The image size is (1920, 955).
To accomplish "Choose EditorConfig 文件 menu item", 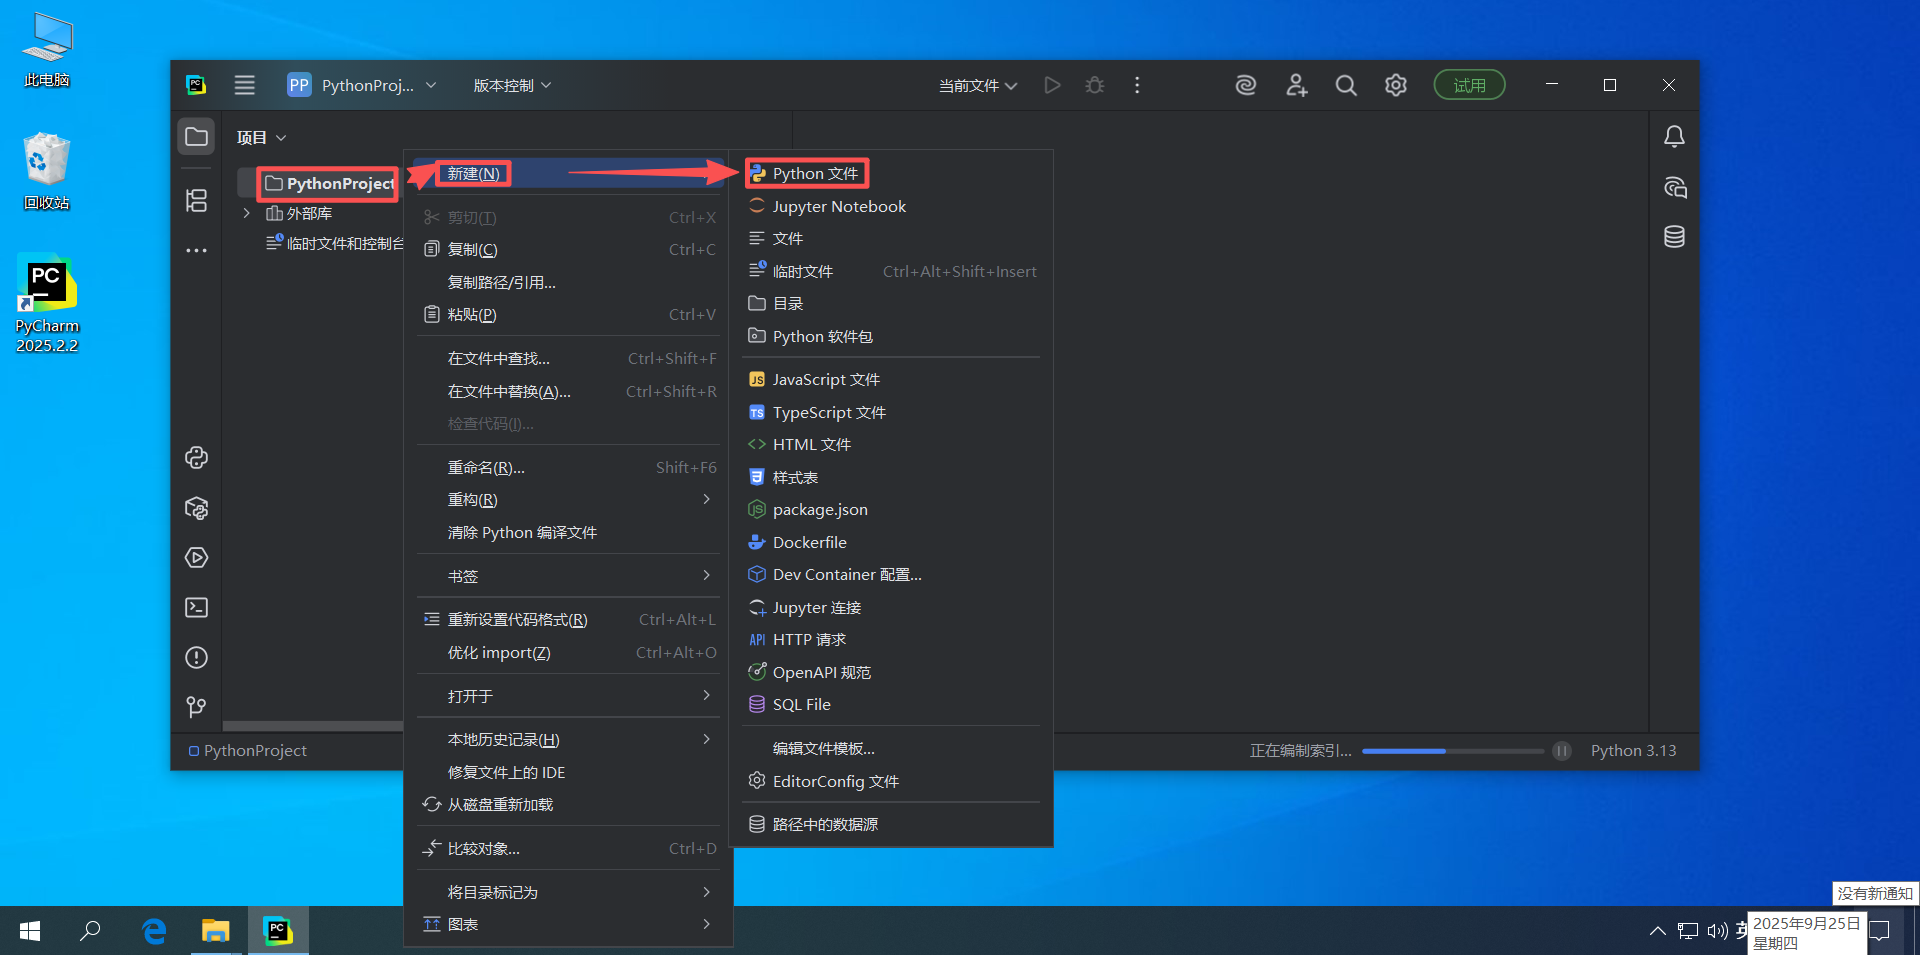I will 891,781.
